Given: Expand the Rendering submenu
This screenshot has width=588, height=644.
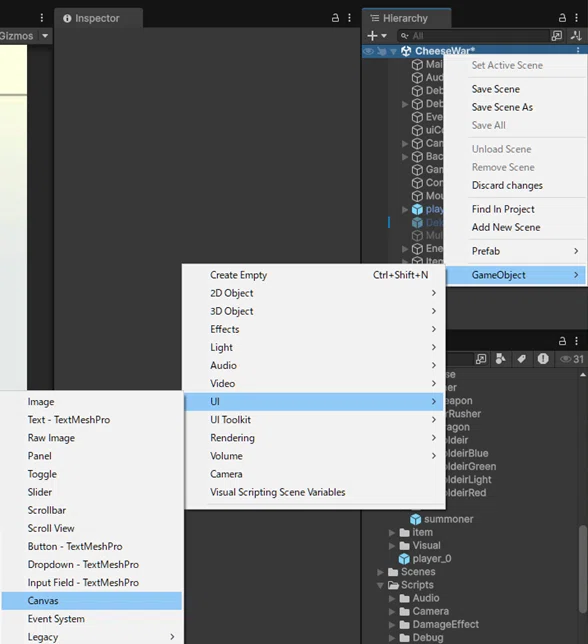Looking at the screenshot, I should 314,437.
